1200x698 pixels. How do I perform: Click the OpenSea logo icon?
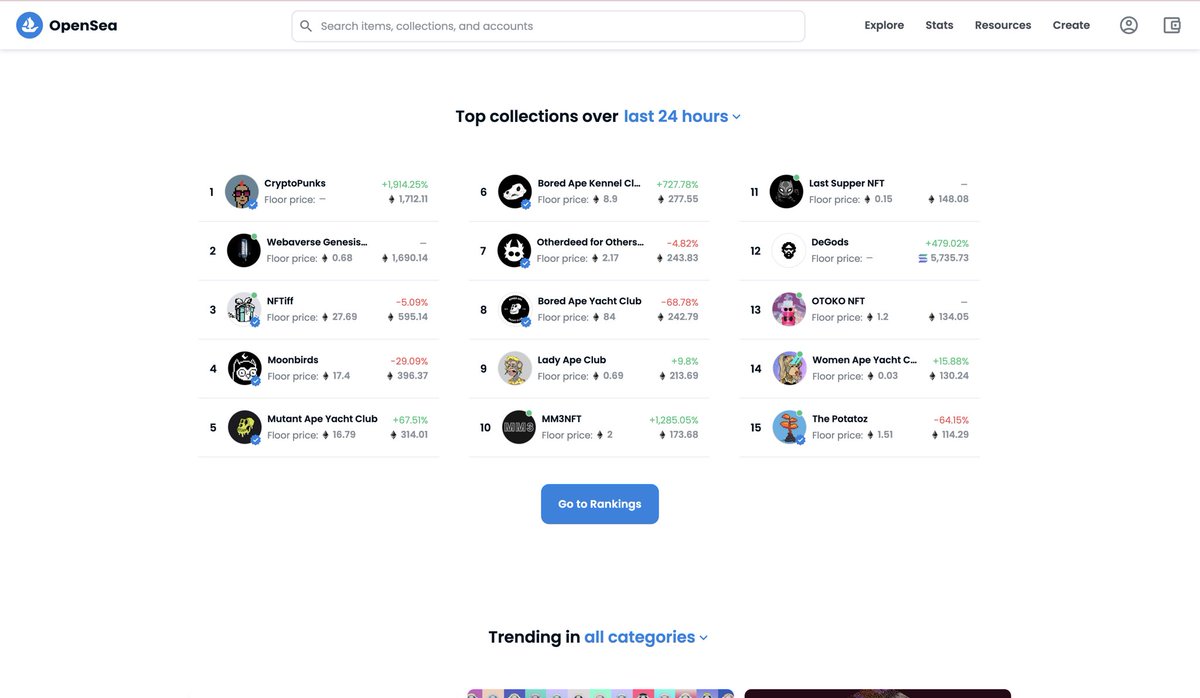(x=30, y=25)
